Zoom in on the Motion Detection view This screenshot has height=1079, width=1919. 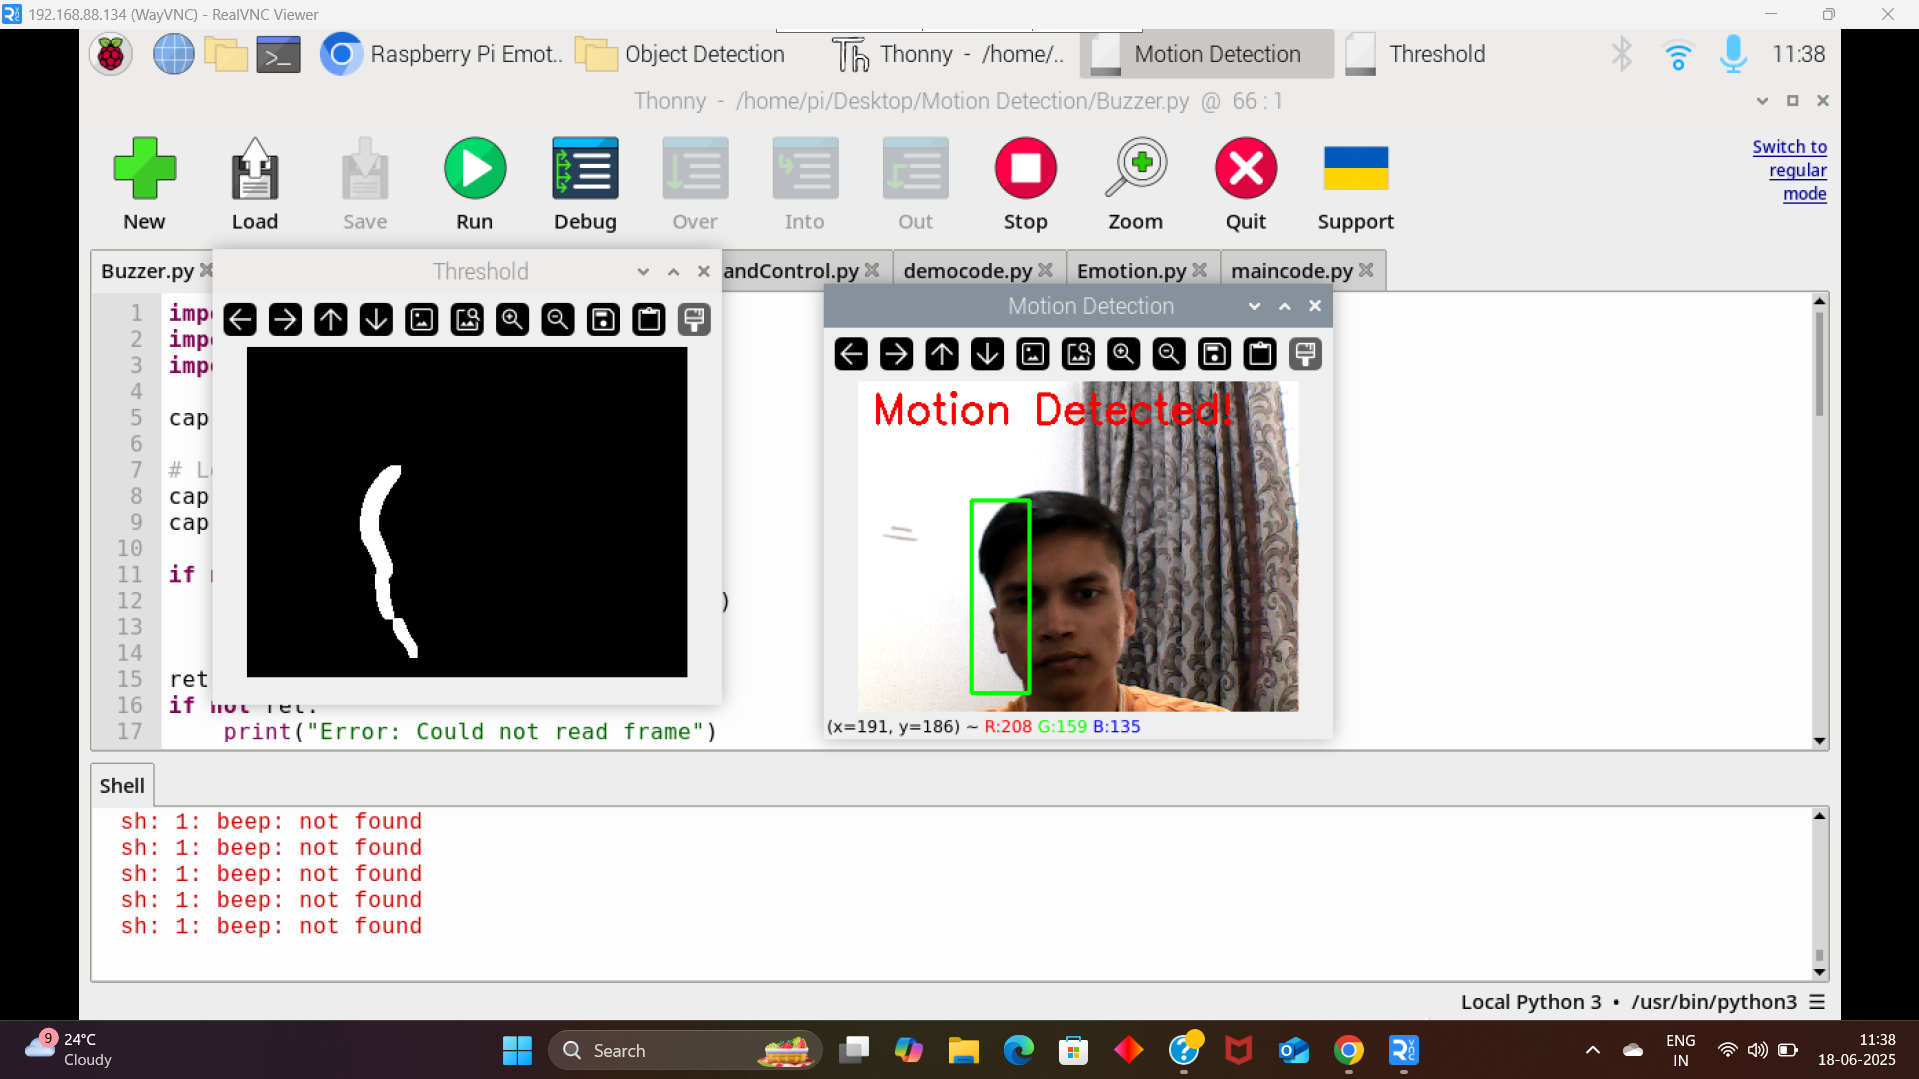tap(1123, 353)
